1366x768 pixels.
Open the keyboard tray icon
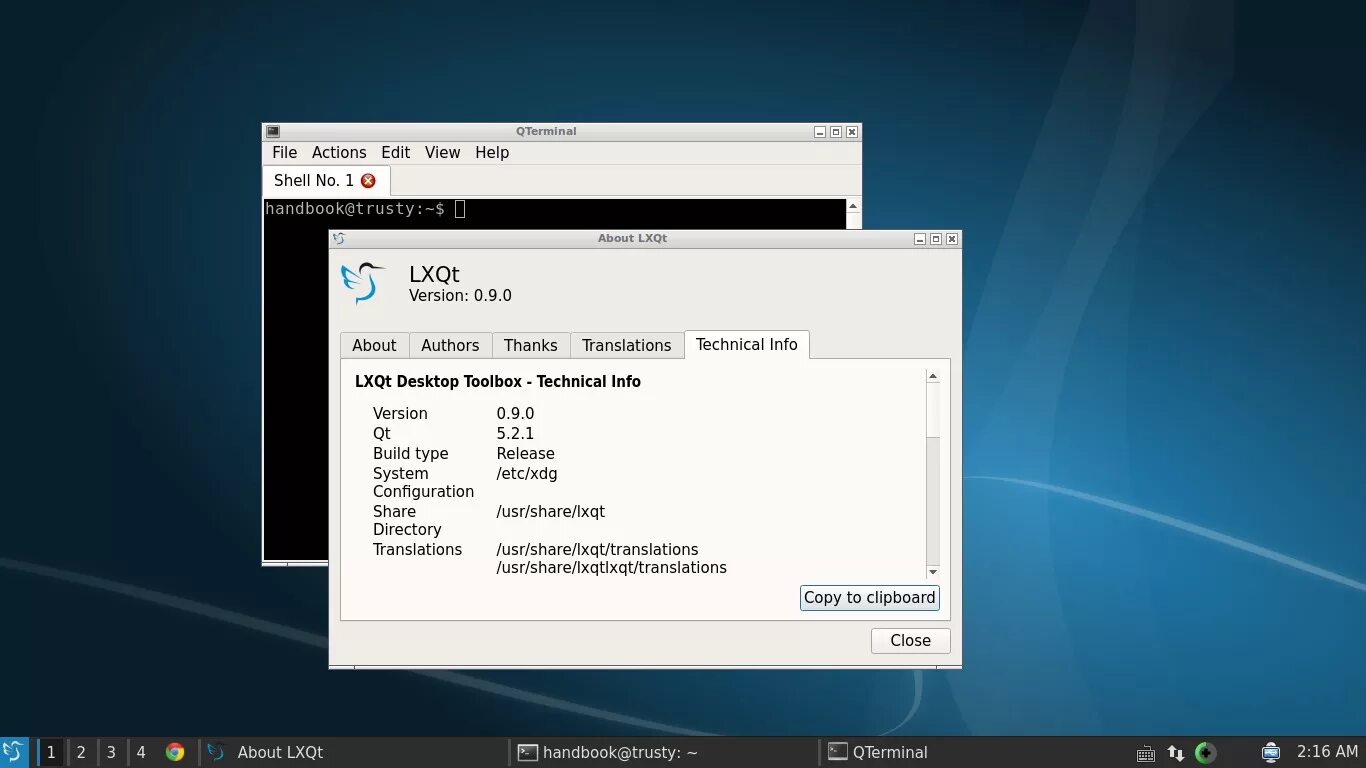(x=1146, y=753)
